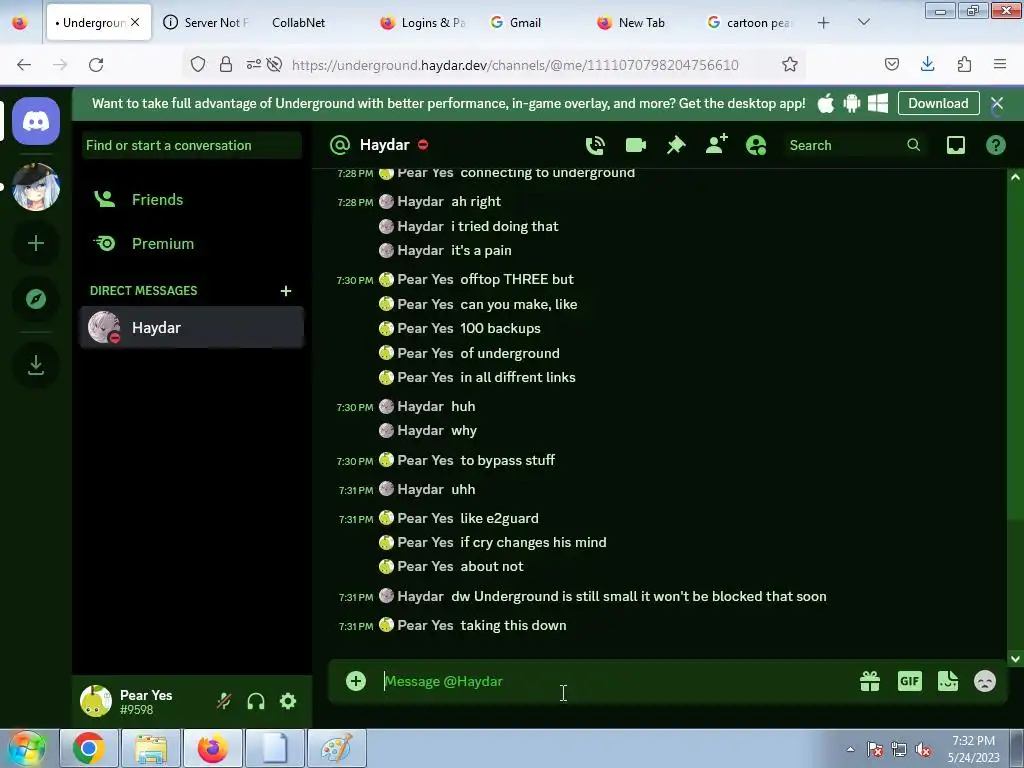1024x768 pixels.
Task: Add friends to DM icon
Action: [x=716, y=144]
